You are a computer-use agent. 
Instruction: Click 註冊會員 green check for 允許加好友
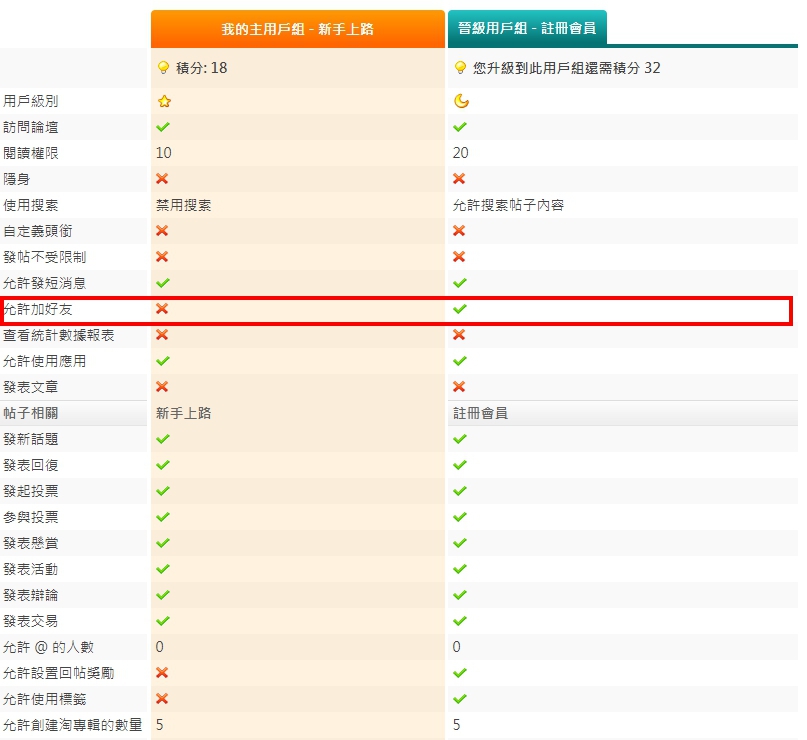tap(460, 309)
